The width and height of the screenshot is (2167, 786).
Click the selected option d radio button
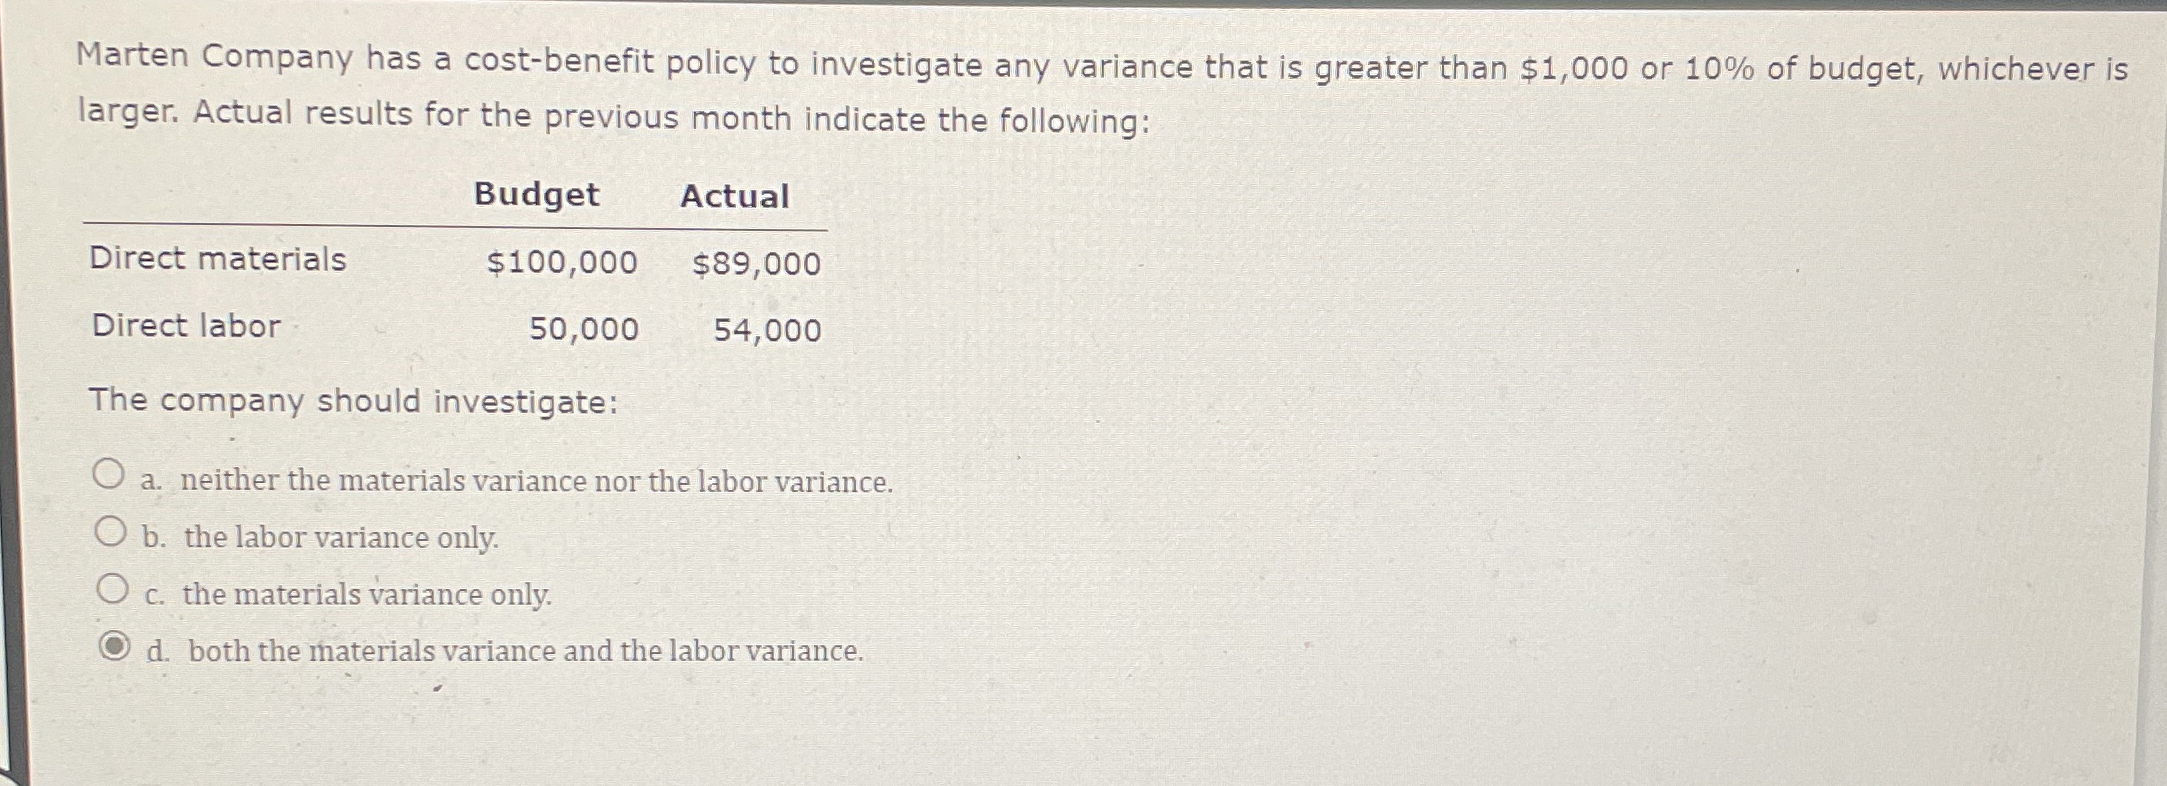coord(115,647)
